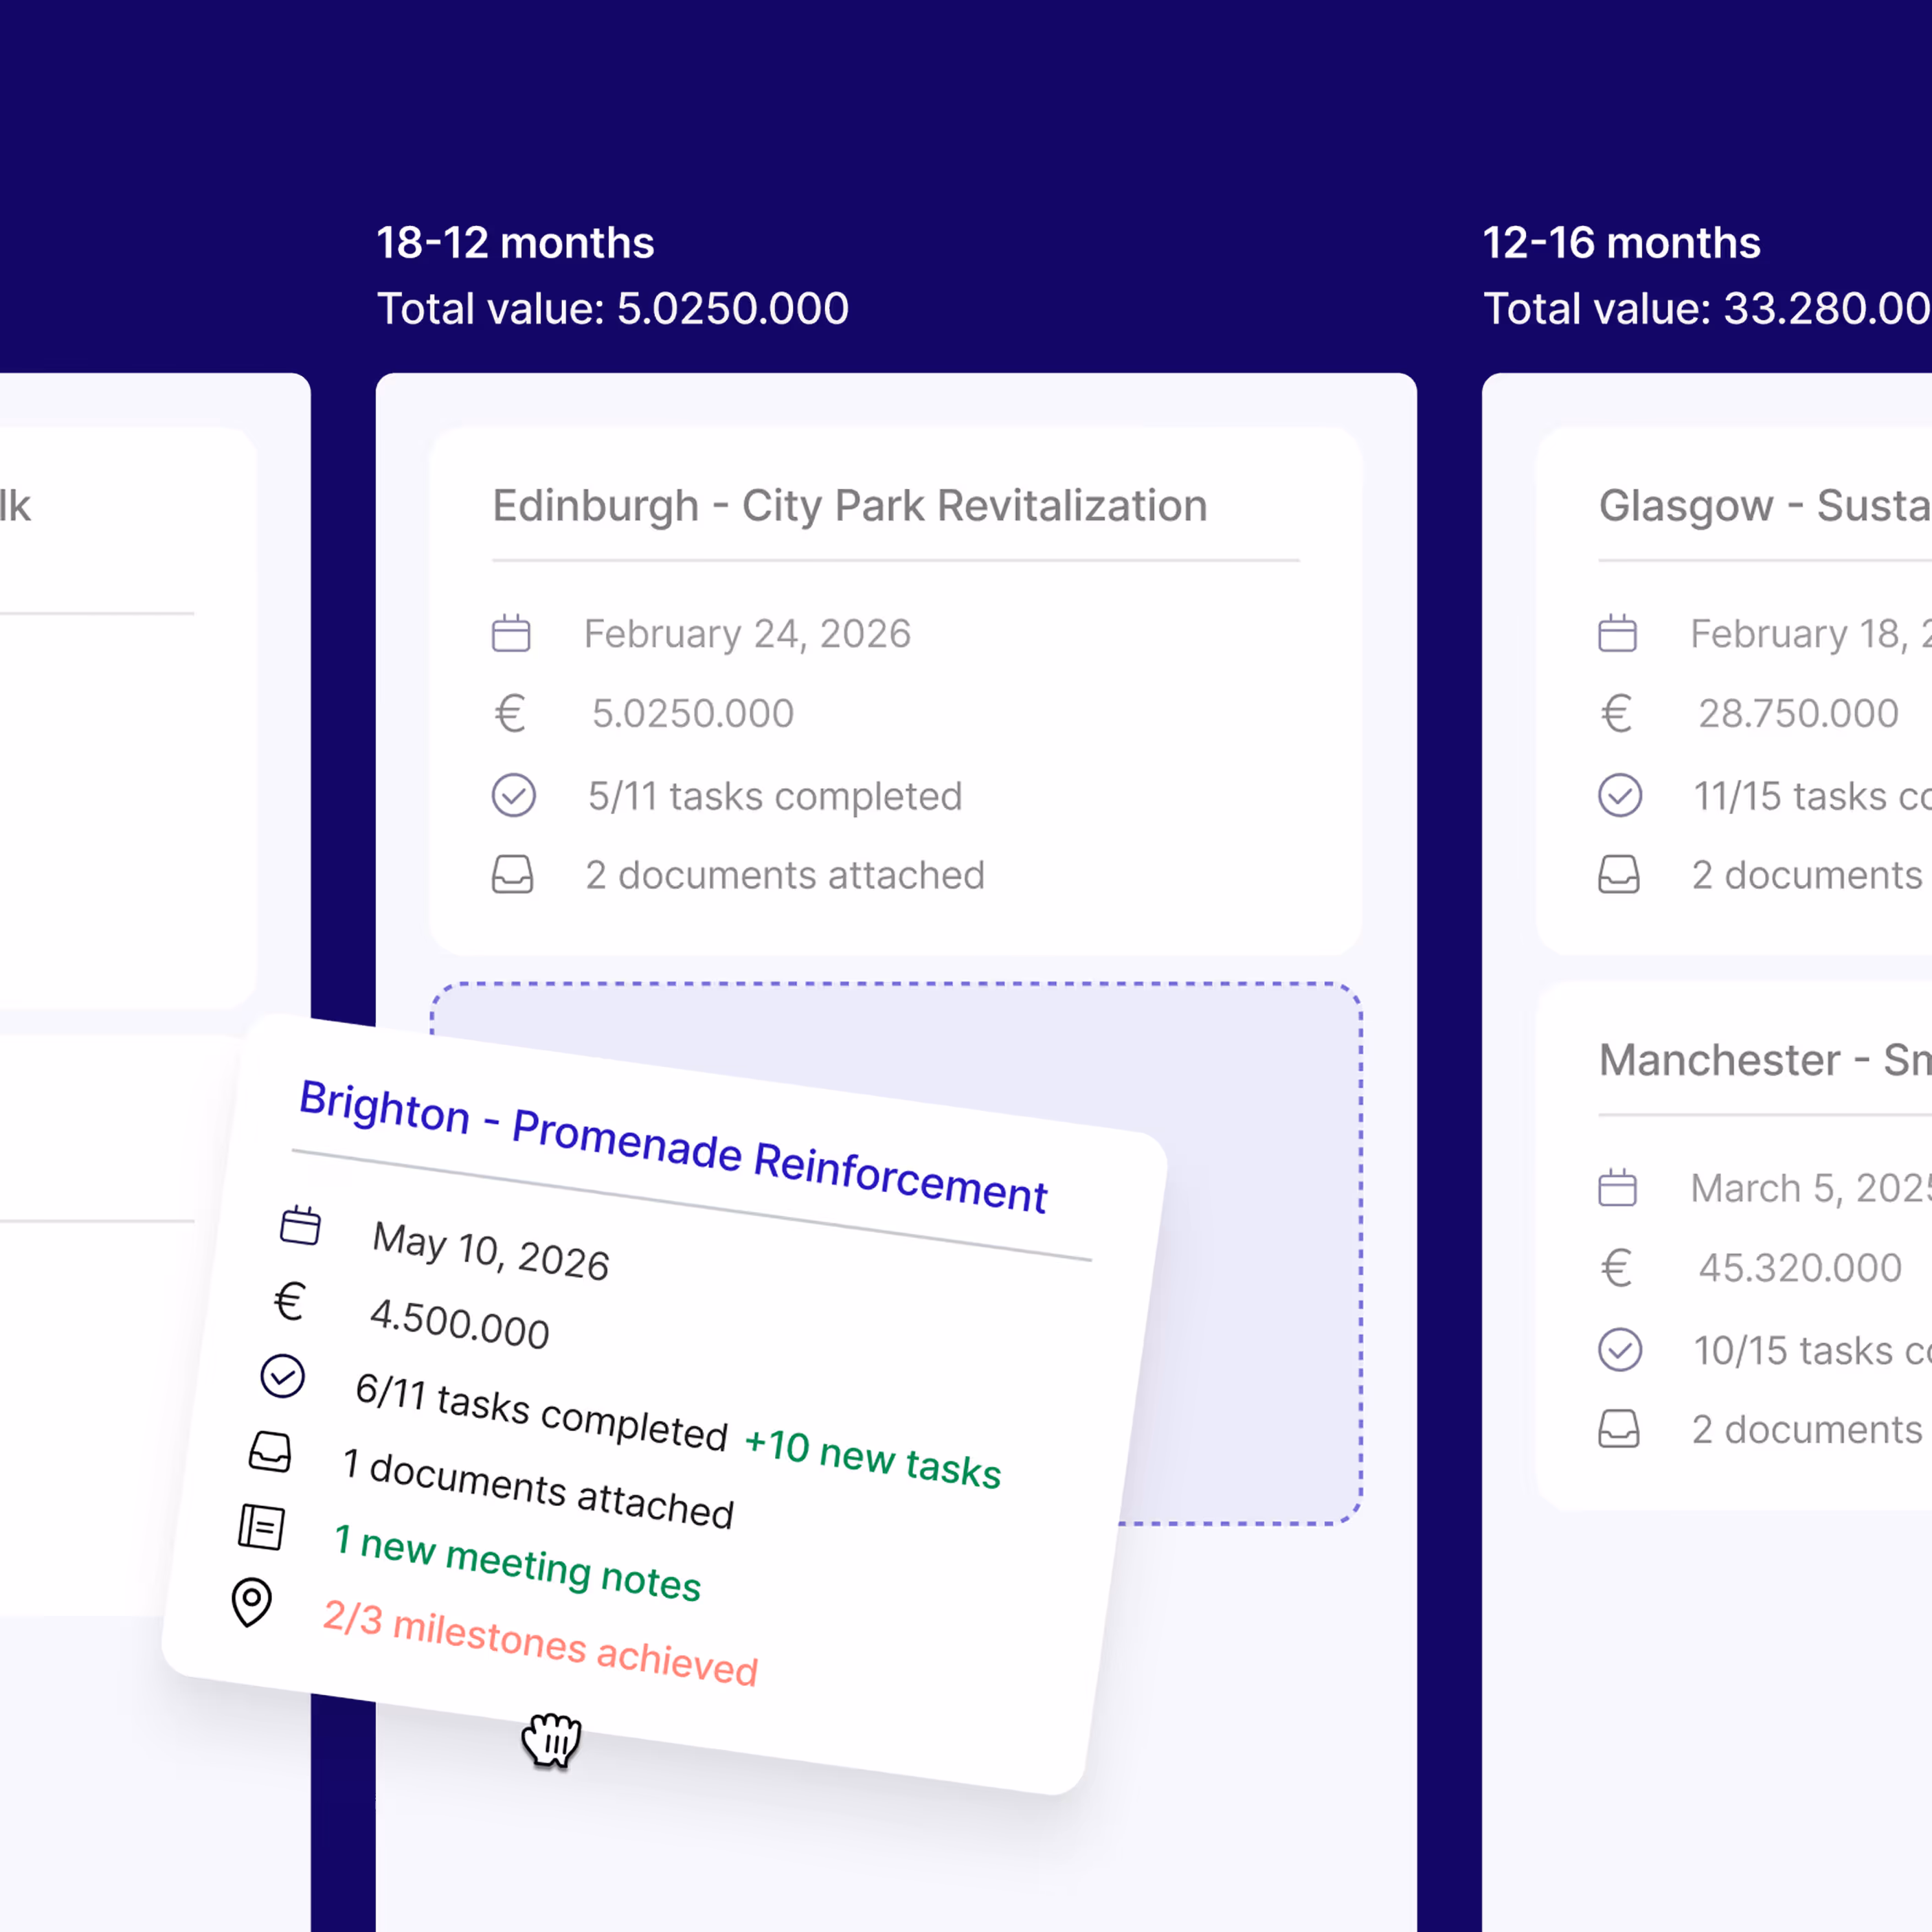Click milestones pin icon on Brighton card
The height and width of the screenshot is (1932, 1932).
(251, 1602)
